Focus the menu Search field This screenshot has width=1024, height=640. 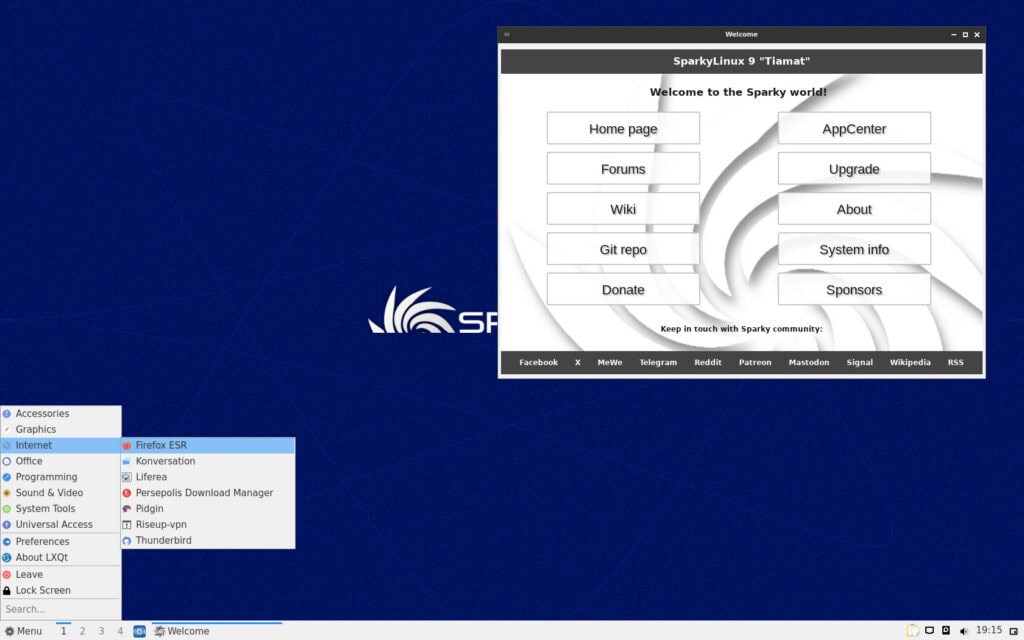(x=61, y=609)
